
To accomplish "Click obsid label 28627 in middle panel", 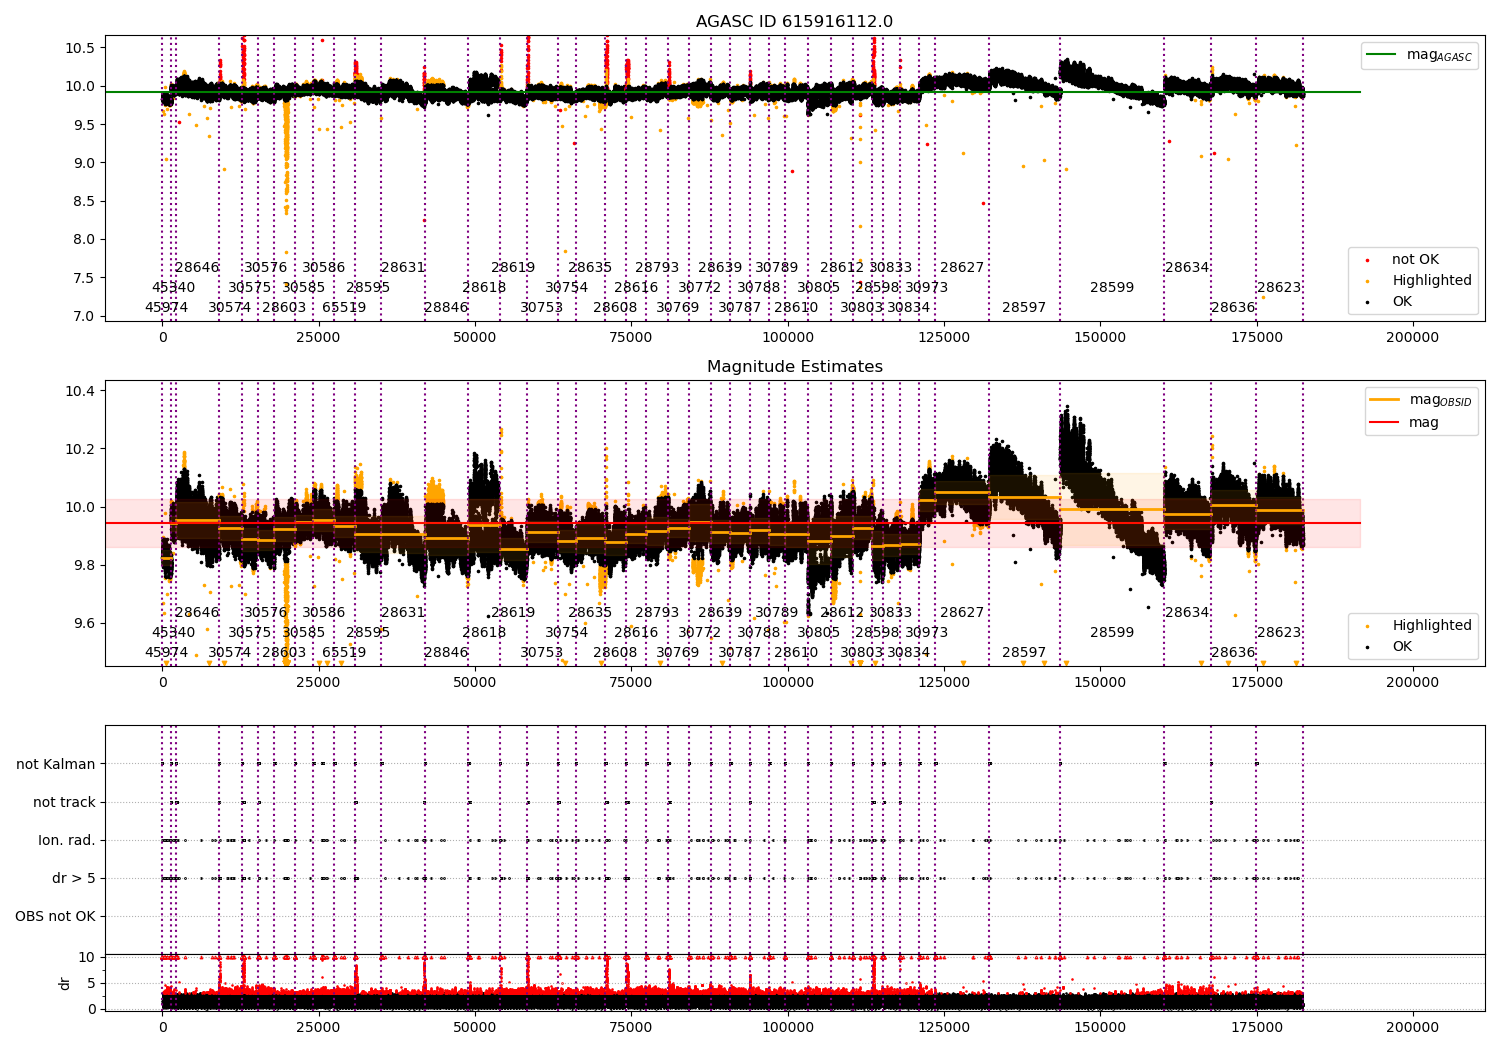I will pyautogui.click(x=962, y=612).
